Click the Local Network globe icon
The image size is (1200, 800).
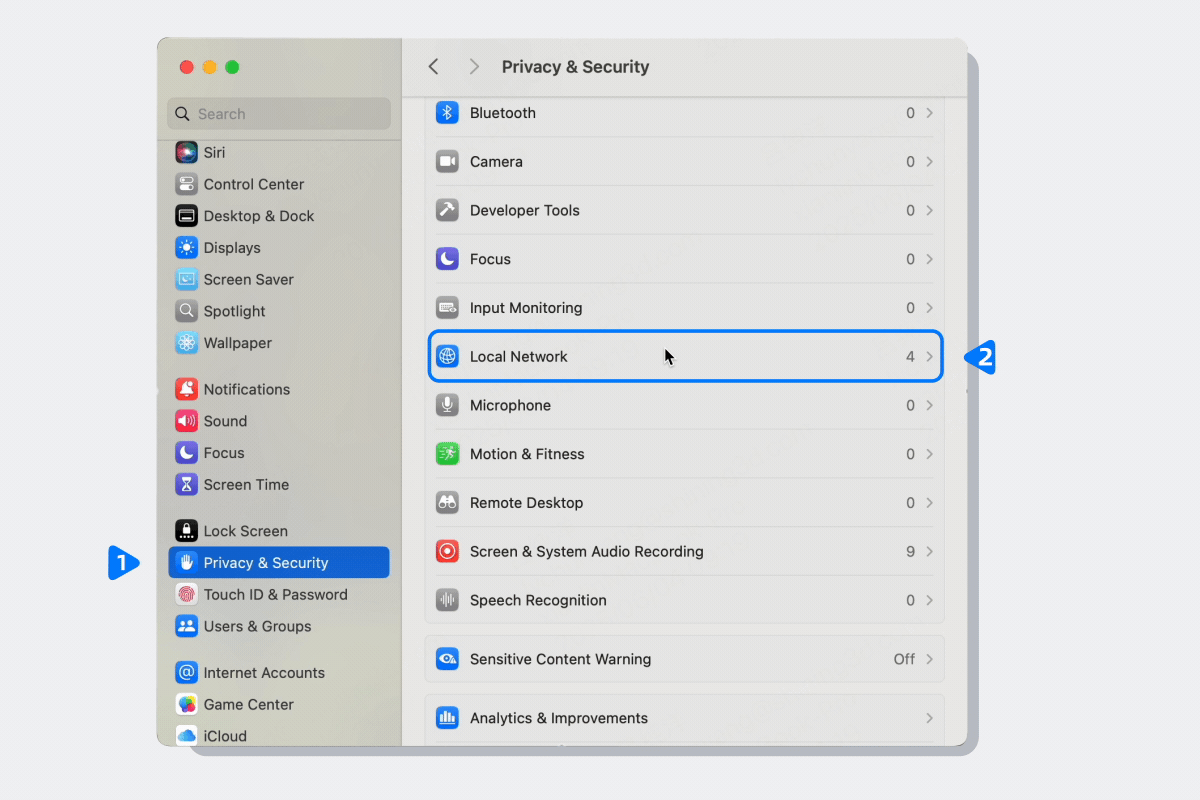447,356
